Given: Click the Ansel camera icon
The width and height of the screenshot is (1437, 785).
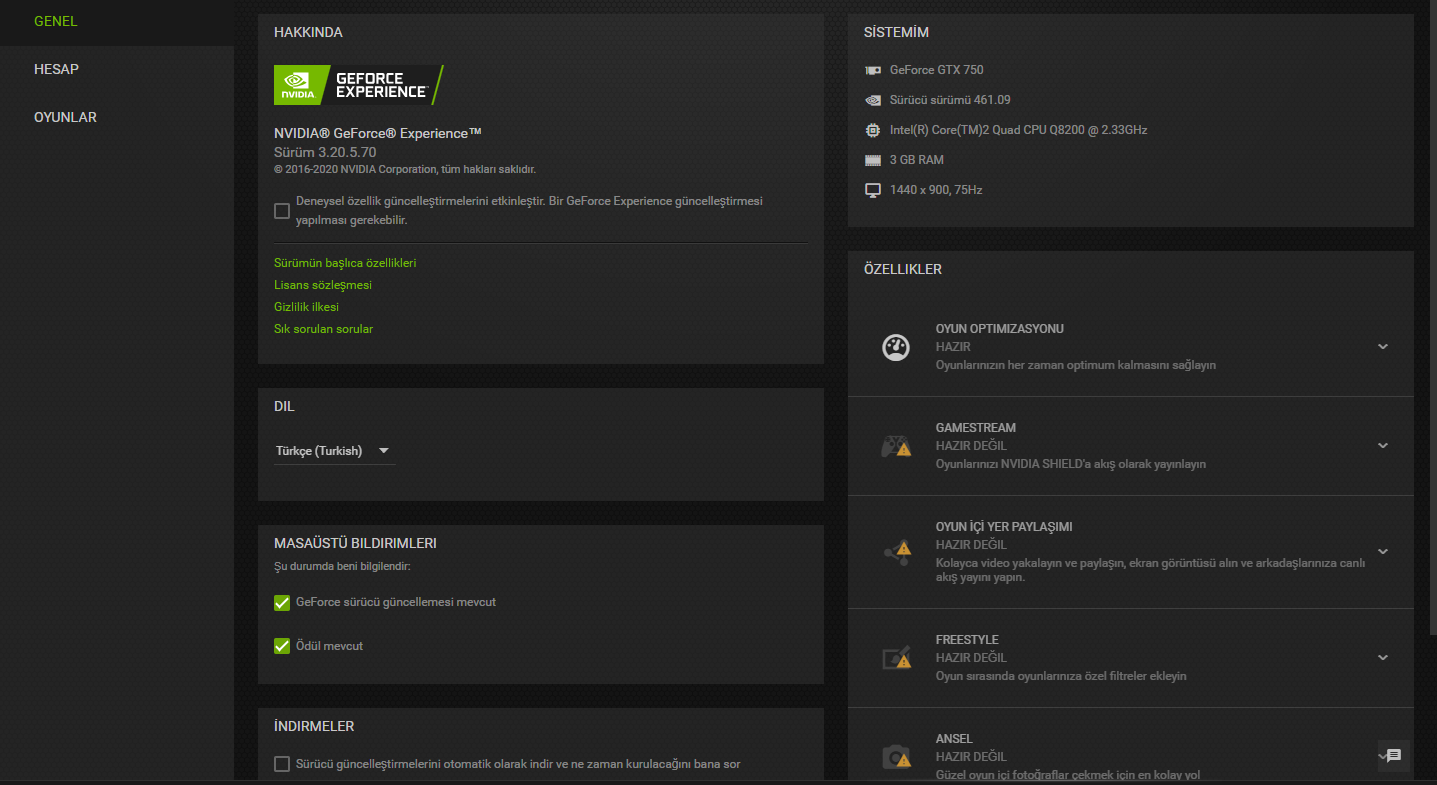Looking at the screenshot, I should tap(896, 757).
